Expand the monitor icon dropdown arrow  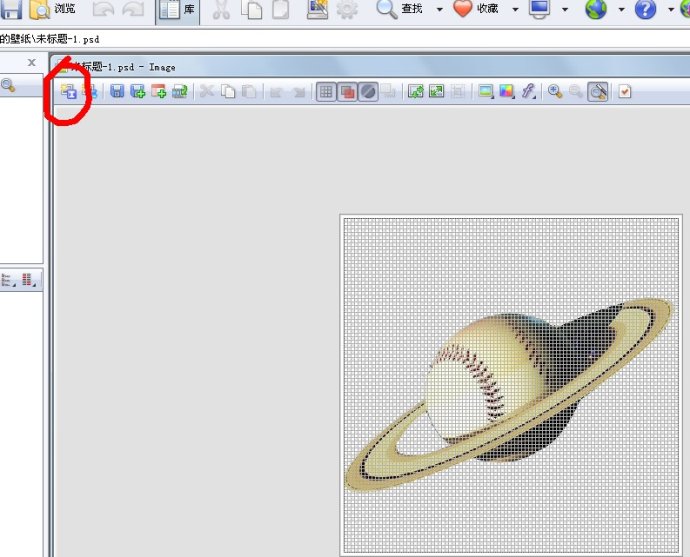[x=565, y=9]
